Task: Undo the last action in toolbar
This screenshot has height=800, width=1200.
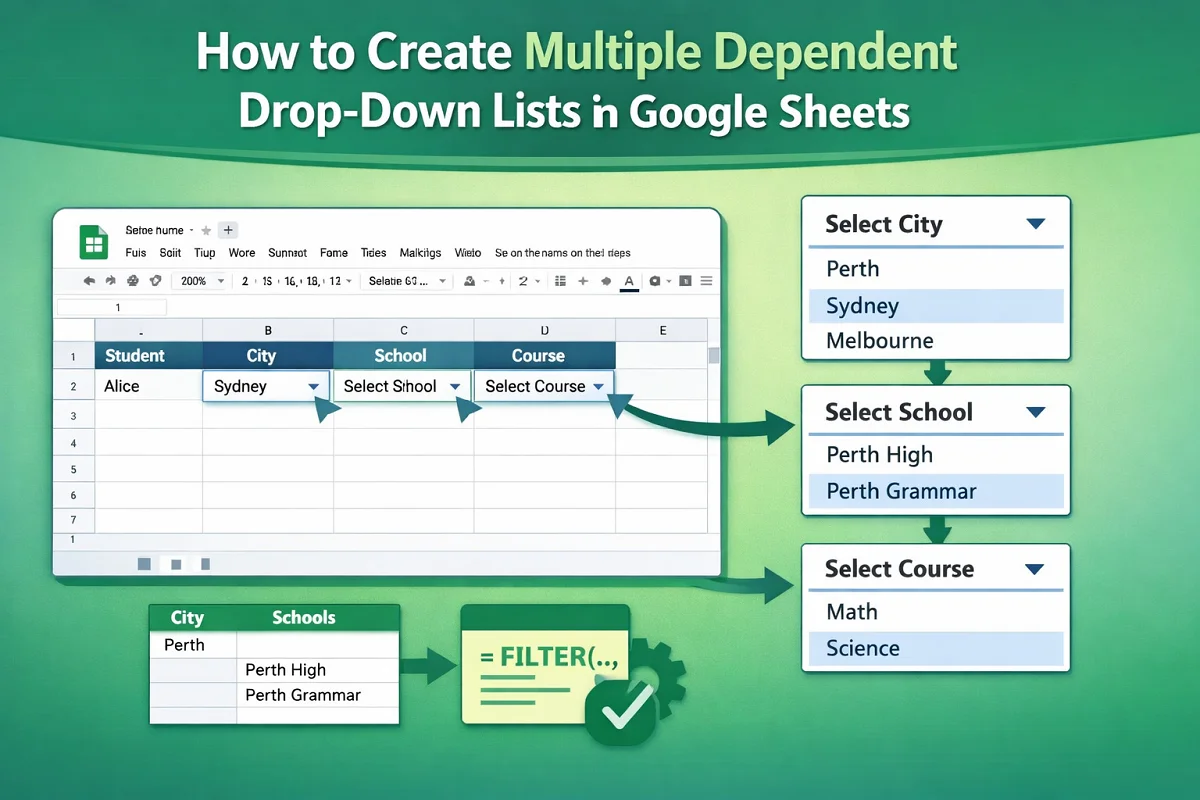Action: 89,281
